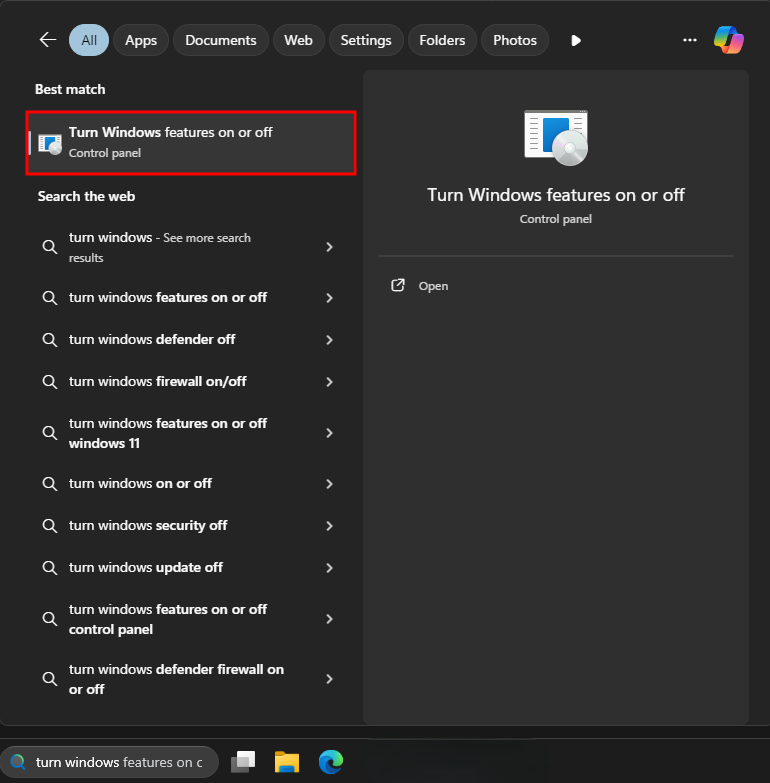Viewport: 770px width, 783px height.
Task: Select 'turn windows on or off' web suggestion
Action: [140, 484]
